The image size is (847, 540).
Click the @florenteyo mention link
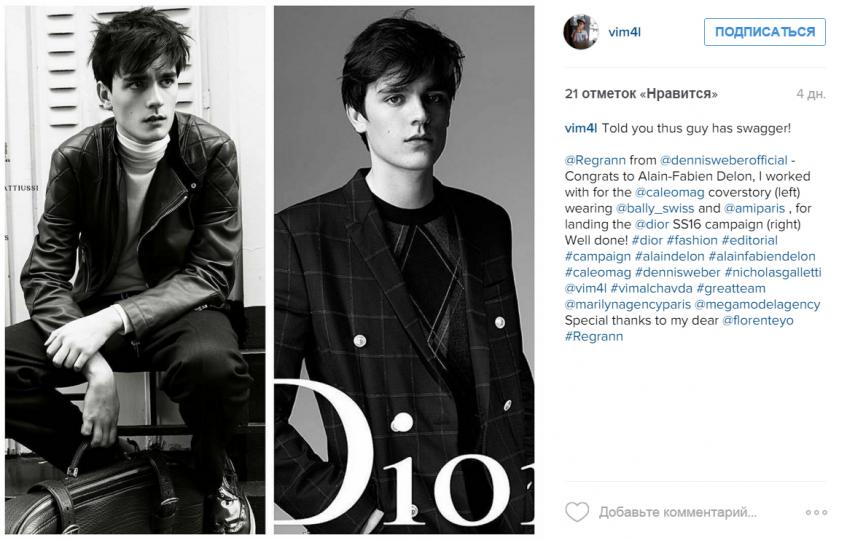pos(758,320)
